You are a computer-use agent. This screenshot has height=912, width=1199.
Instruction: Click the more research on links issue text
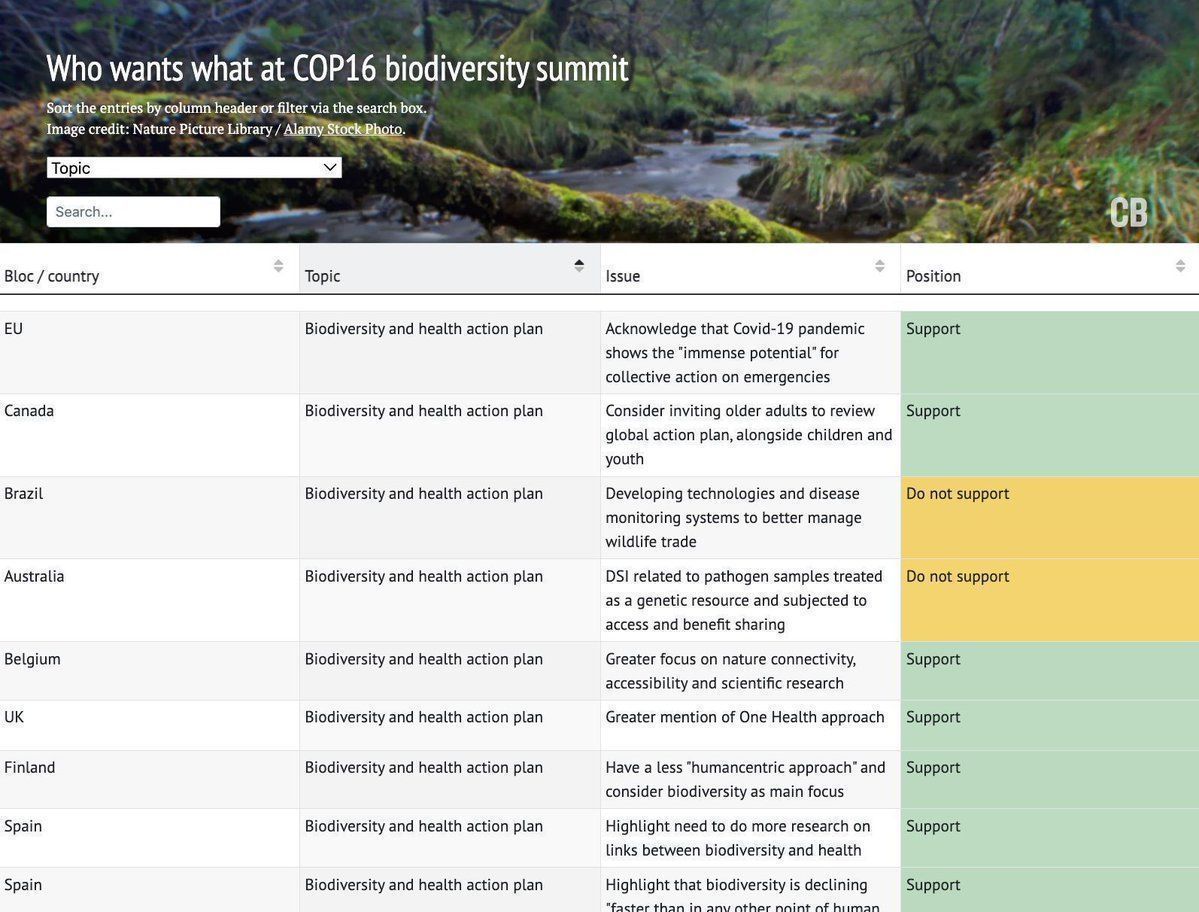tap(738, 838)
